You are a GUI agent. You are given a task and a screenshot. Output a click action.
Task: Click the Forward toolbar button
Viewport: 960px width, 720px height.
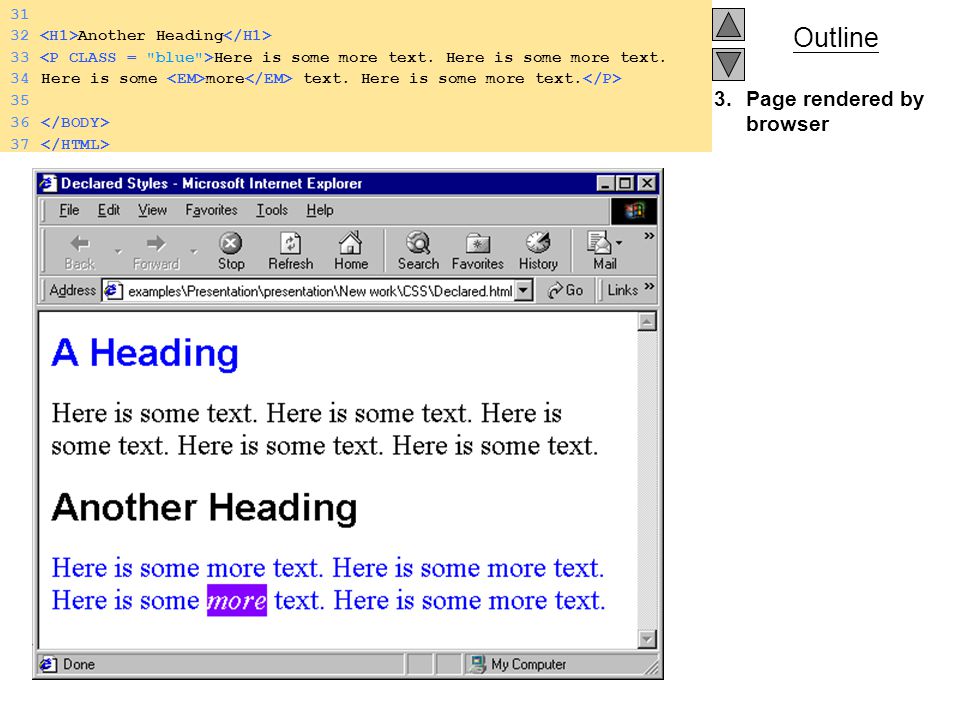point(156,251)
